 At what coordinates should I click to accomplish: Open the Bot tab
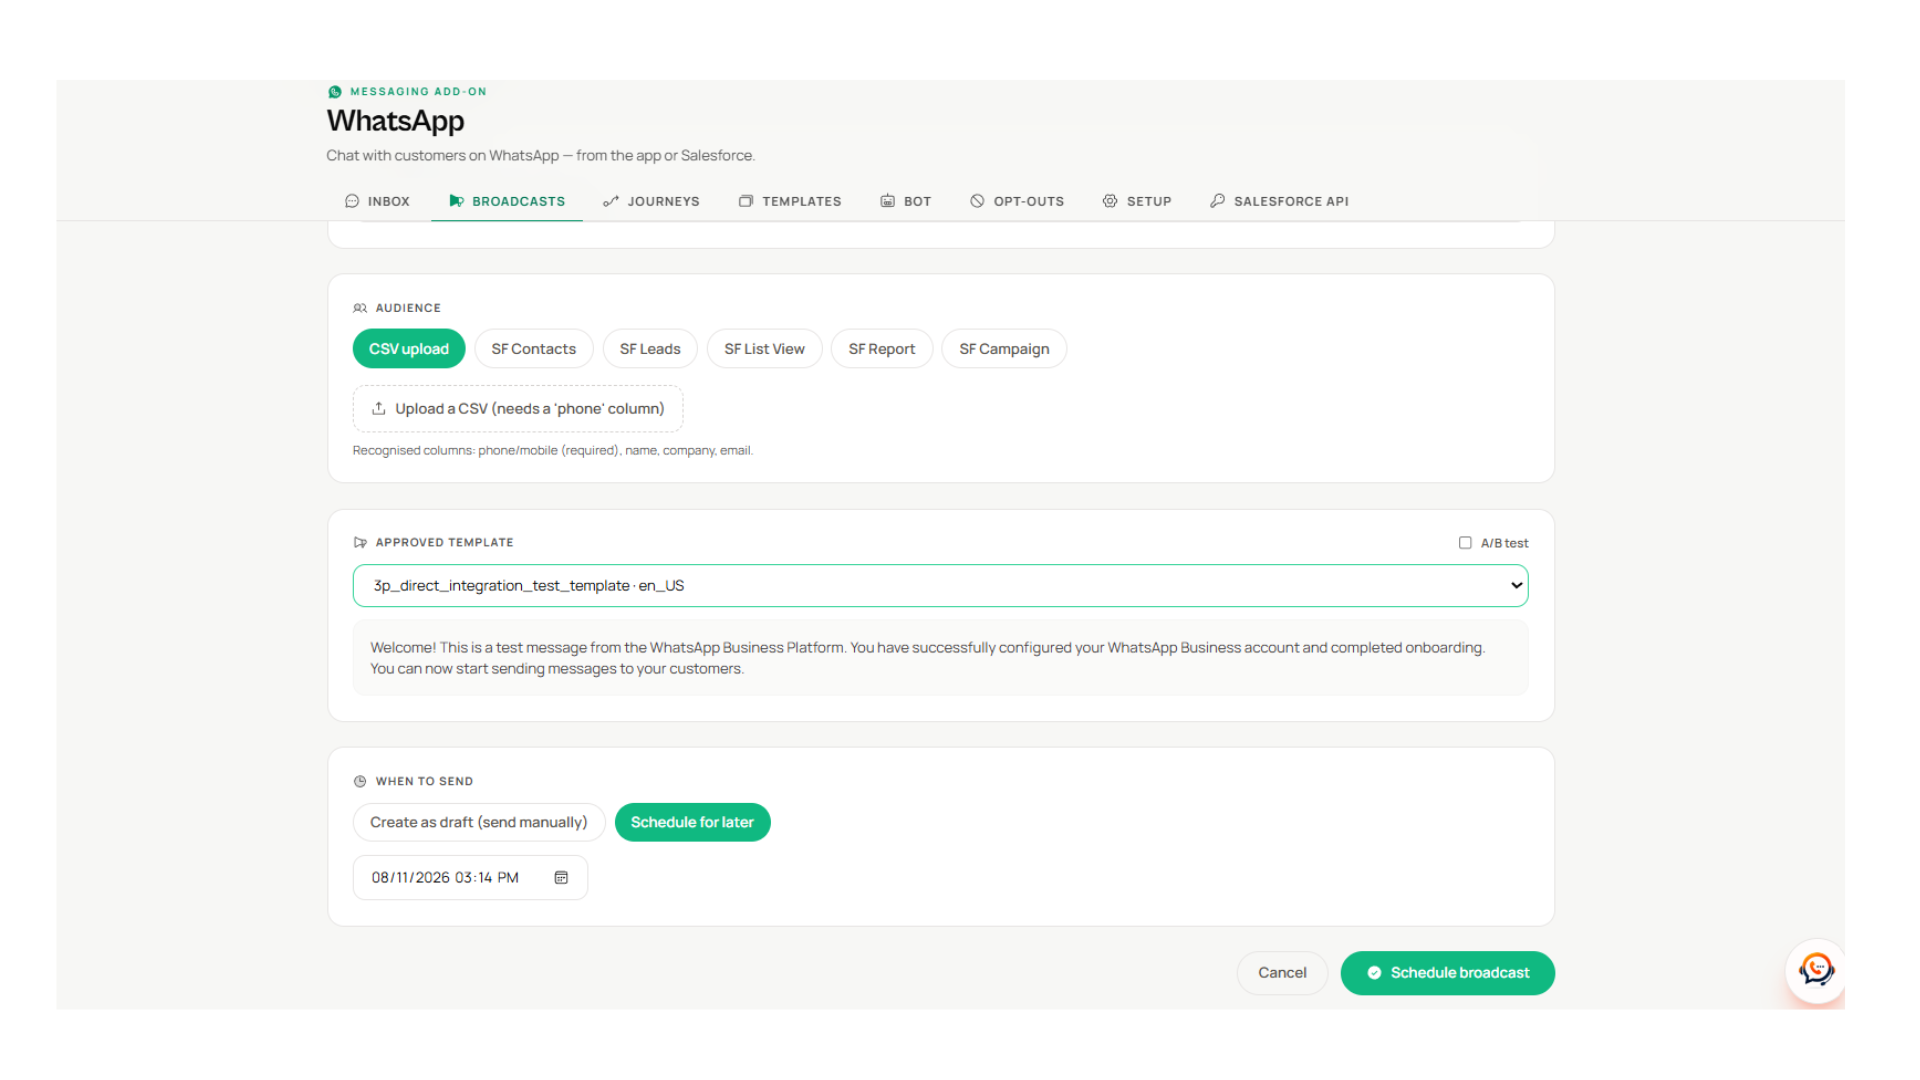906,201
